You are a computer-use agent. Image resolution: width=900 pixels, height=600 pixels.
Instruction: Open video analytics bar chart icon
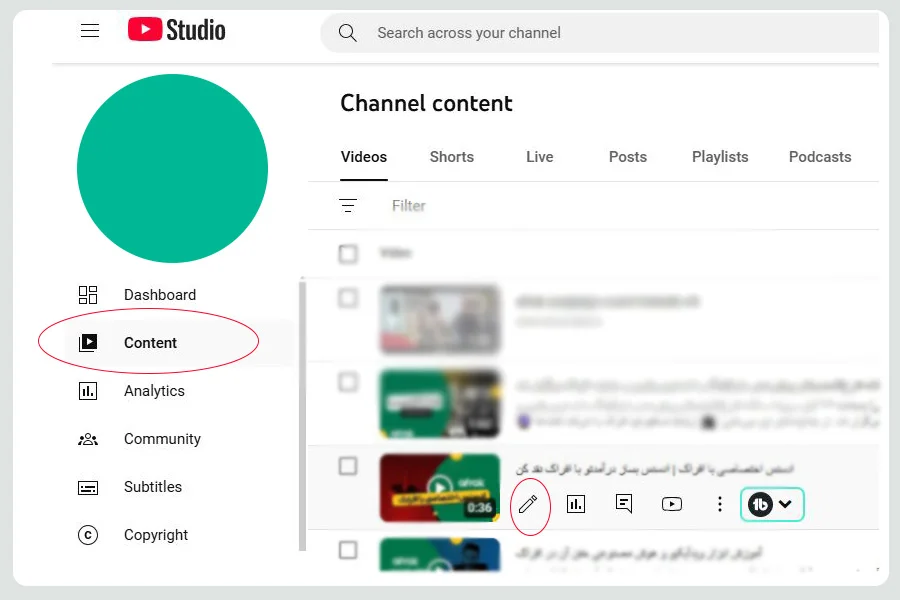click(576, 504)
